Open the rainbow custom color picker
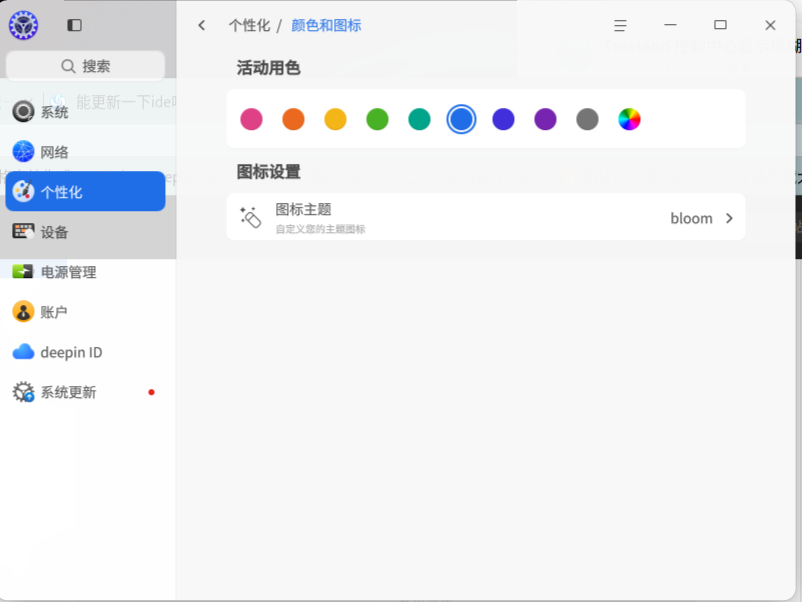This screenshot has width=802, height=602. coord(629,119)
